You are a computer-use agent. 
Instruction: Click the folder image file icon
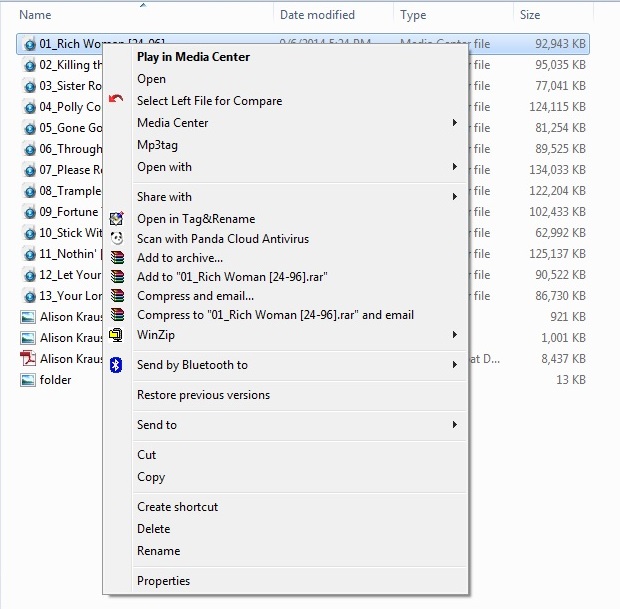[x=28, y=380]
